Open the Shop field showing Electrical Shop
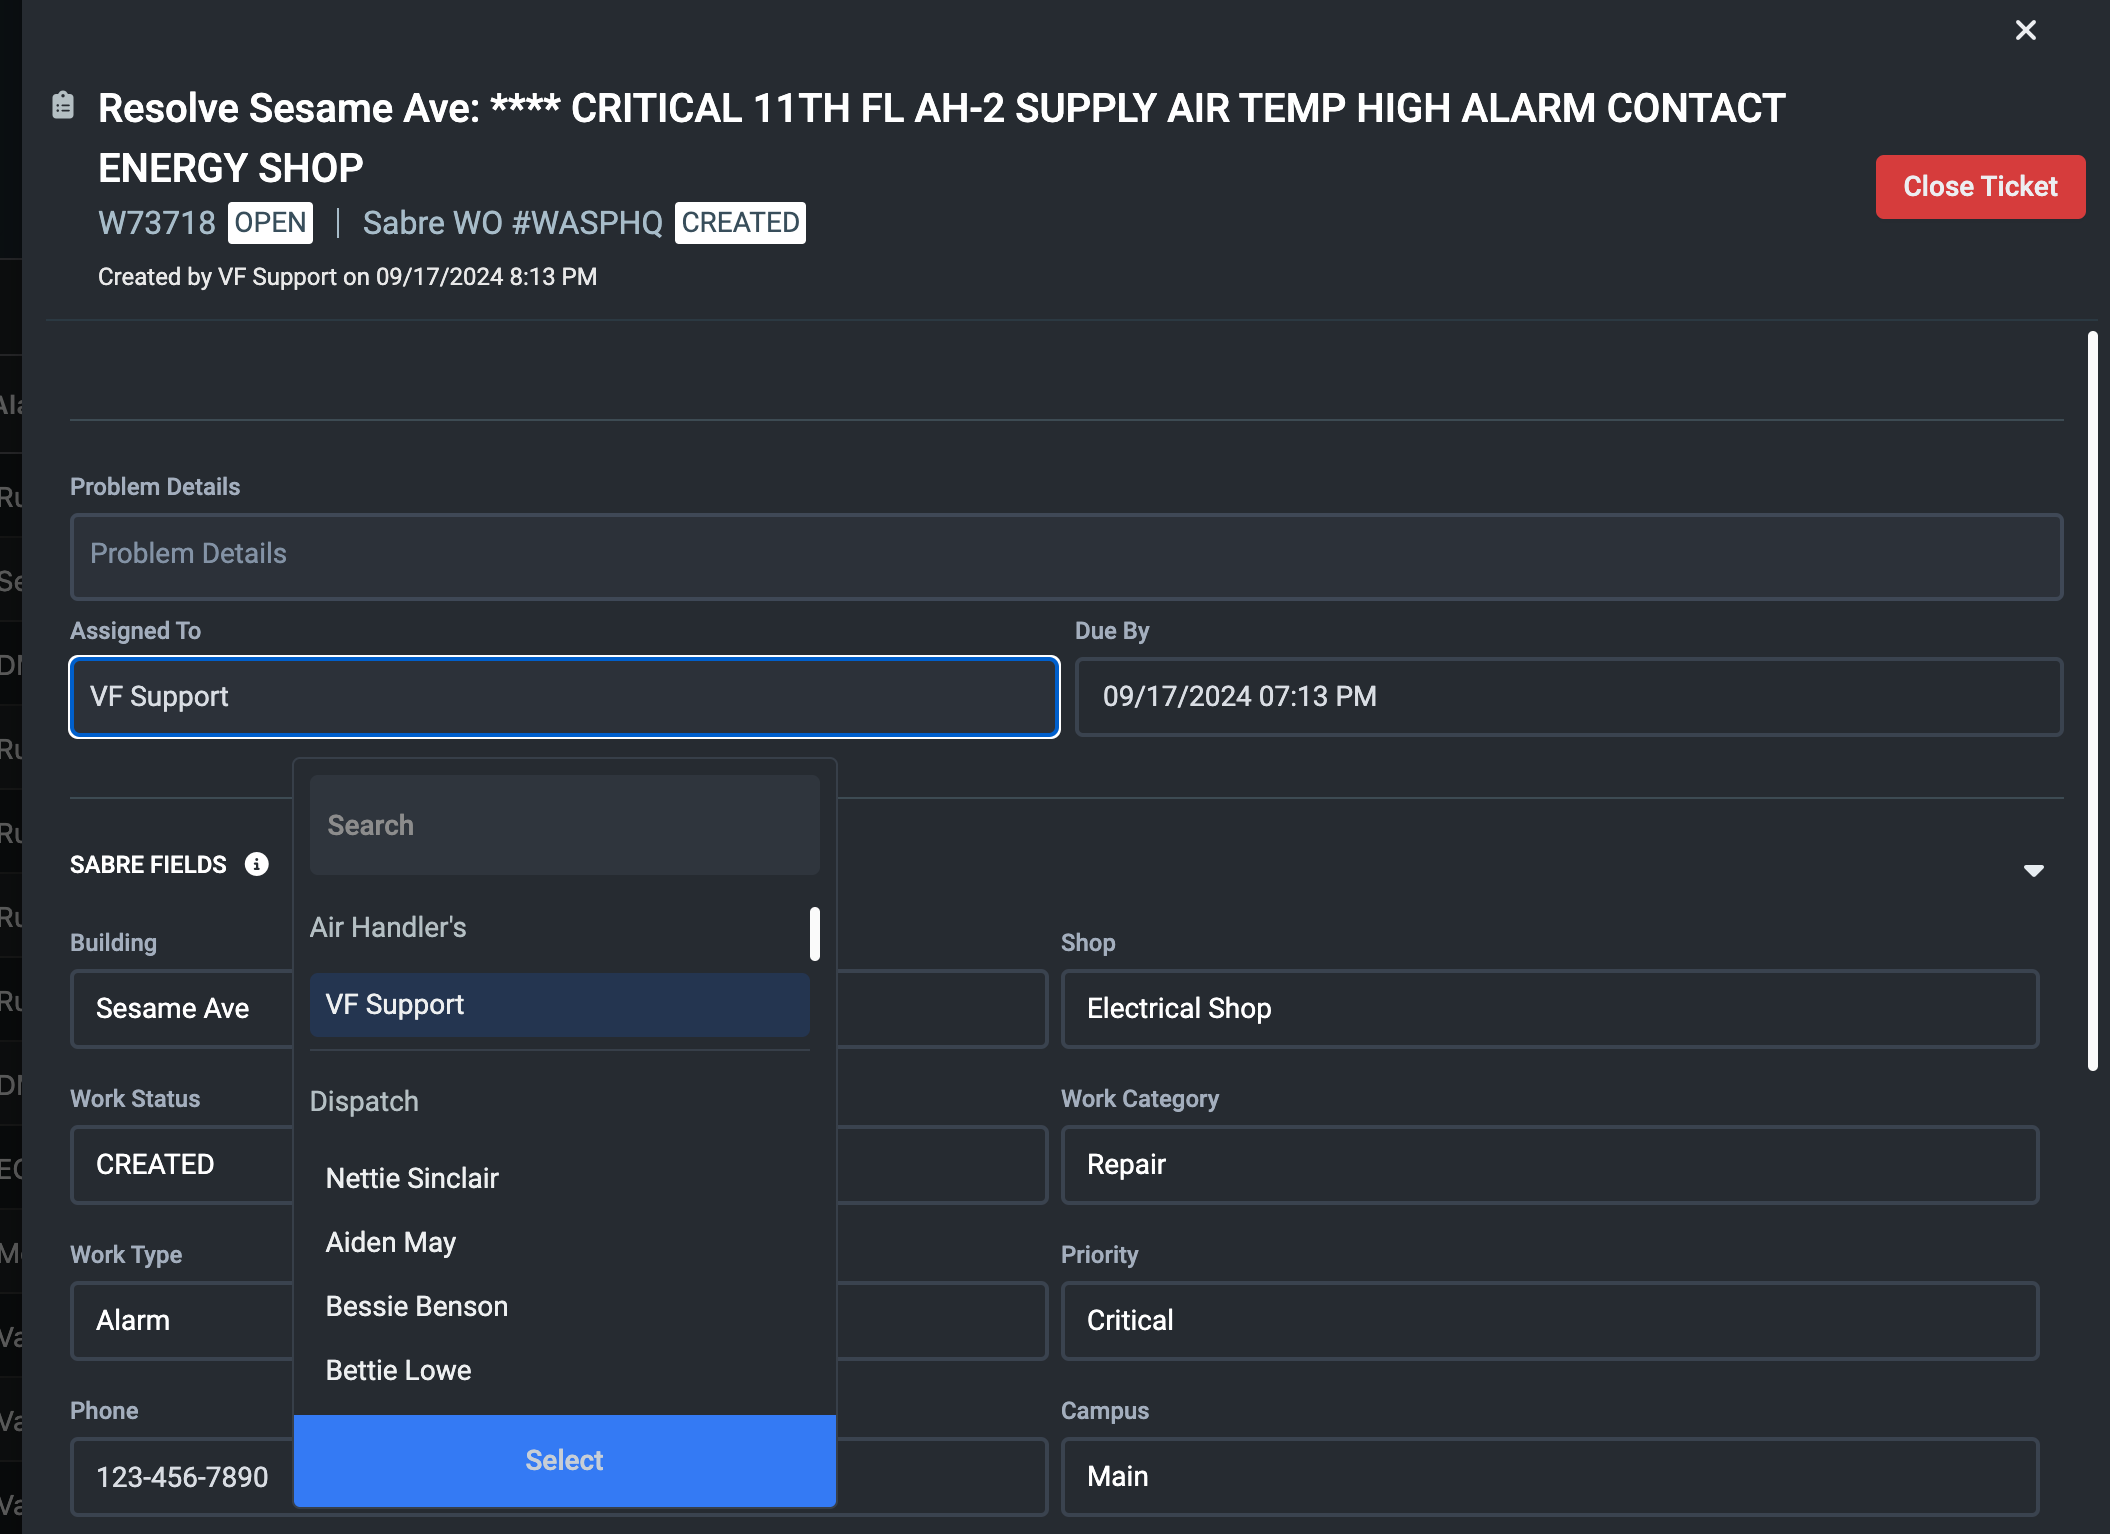Image resolution: width=2110 pixels, height=1534 pixels. (1549, 1008)
